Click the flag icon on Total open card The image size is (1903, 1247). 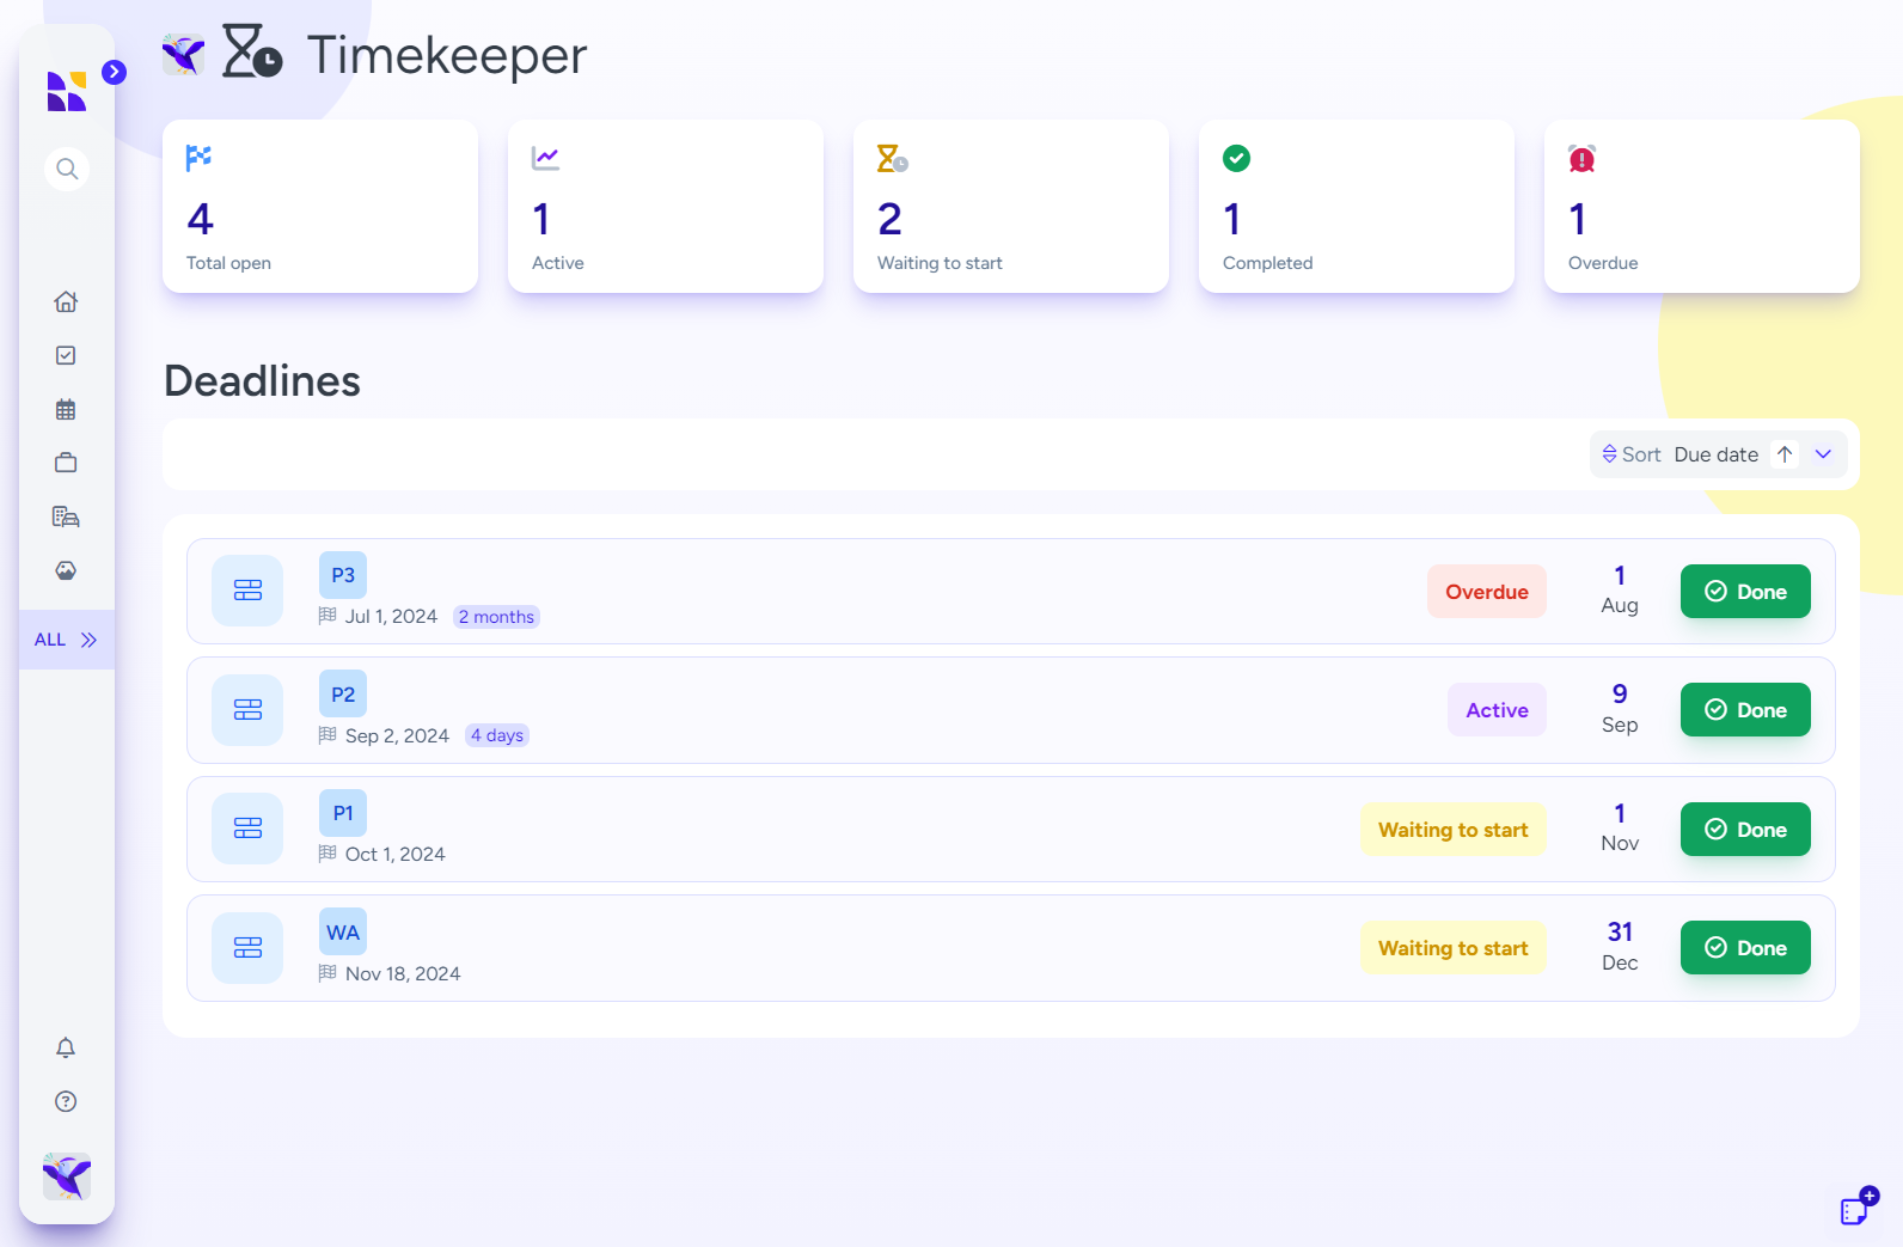(199, 158)
